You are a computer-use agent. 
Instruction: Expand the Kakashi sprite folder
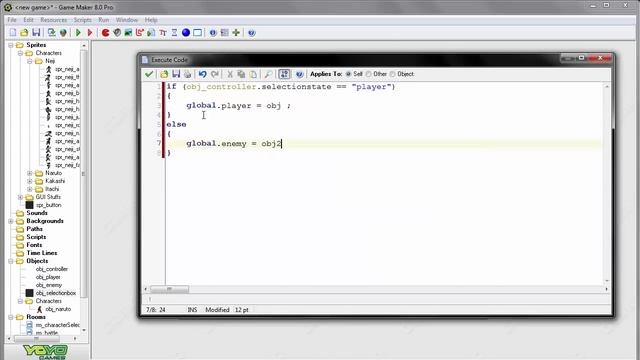click(x=29, y=181)
